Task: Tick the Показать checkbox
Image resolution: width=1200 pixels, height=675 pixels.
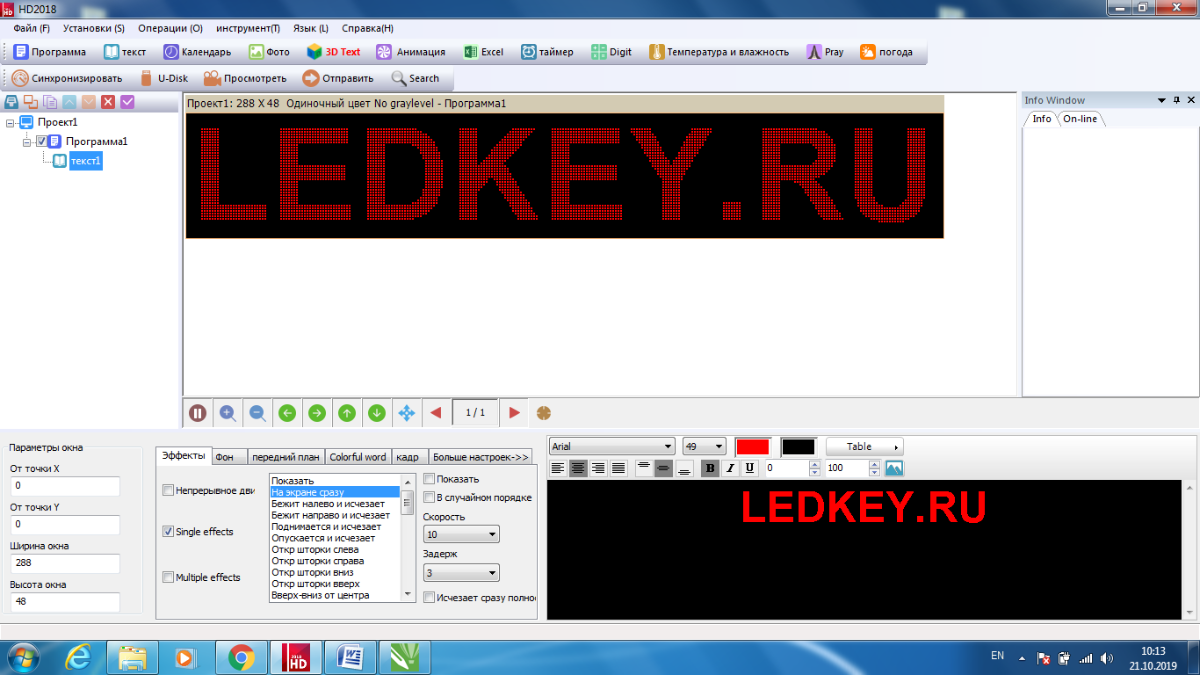Action: (x=429, y=479)
